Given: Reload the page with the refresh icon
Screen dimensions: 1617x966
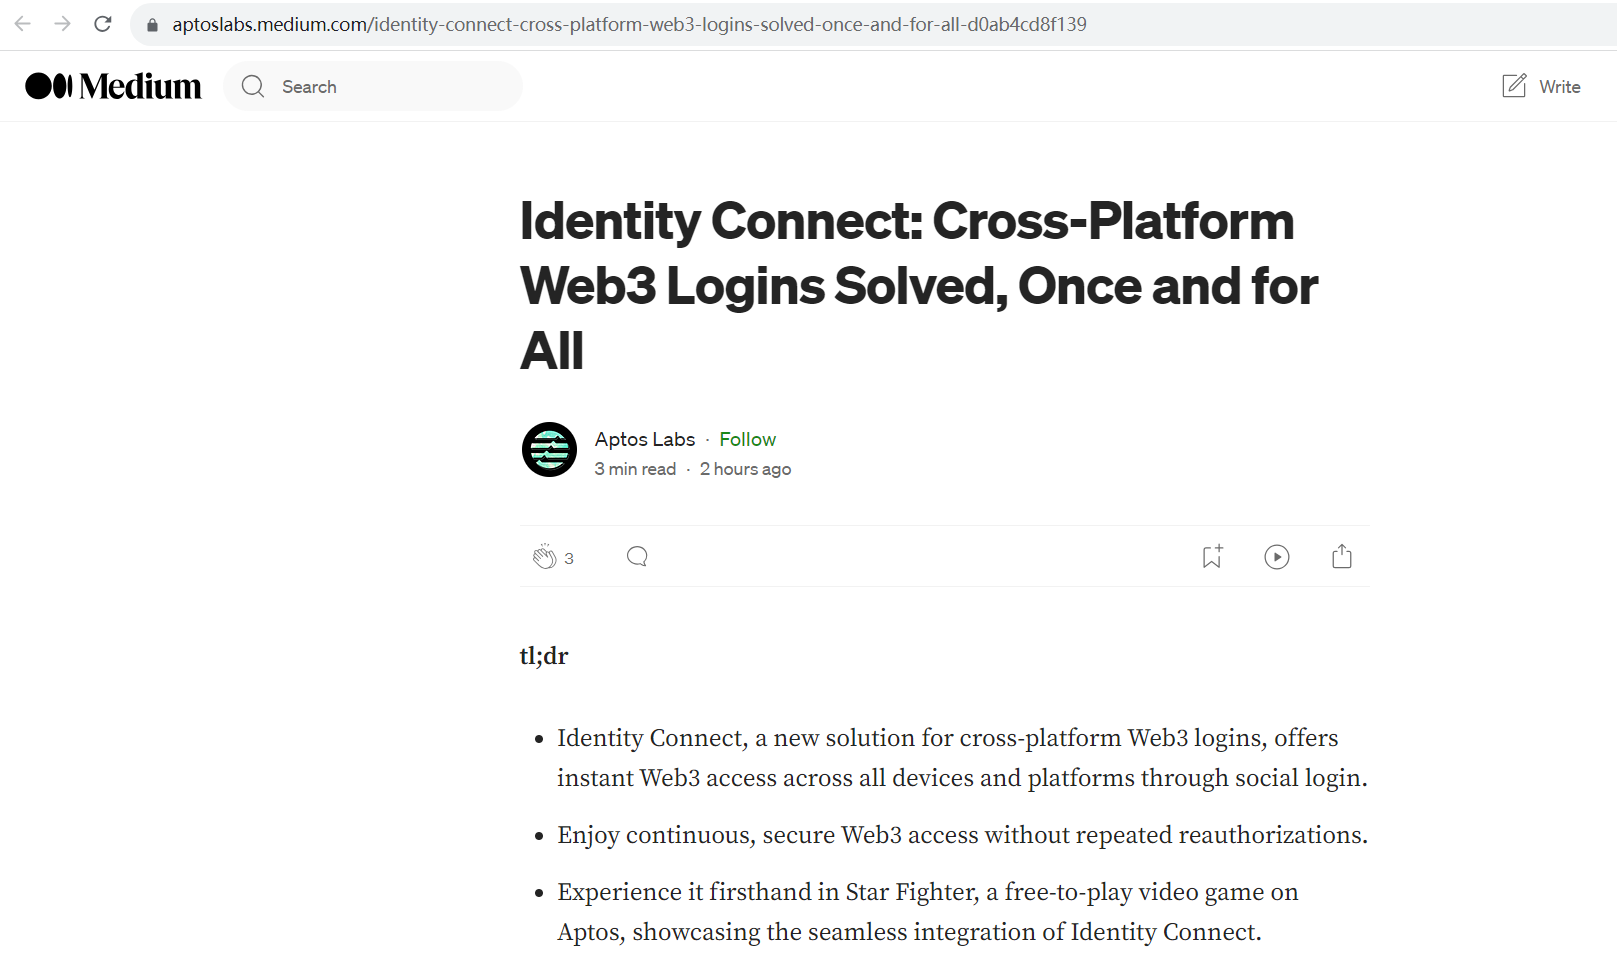Looking at the screenshot, I should click(x=102, y=24).
